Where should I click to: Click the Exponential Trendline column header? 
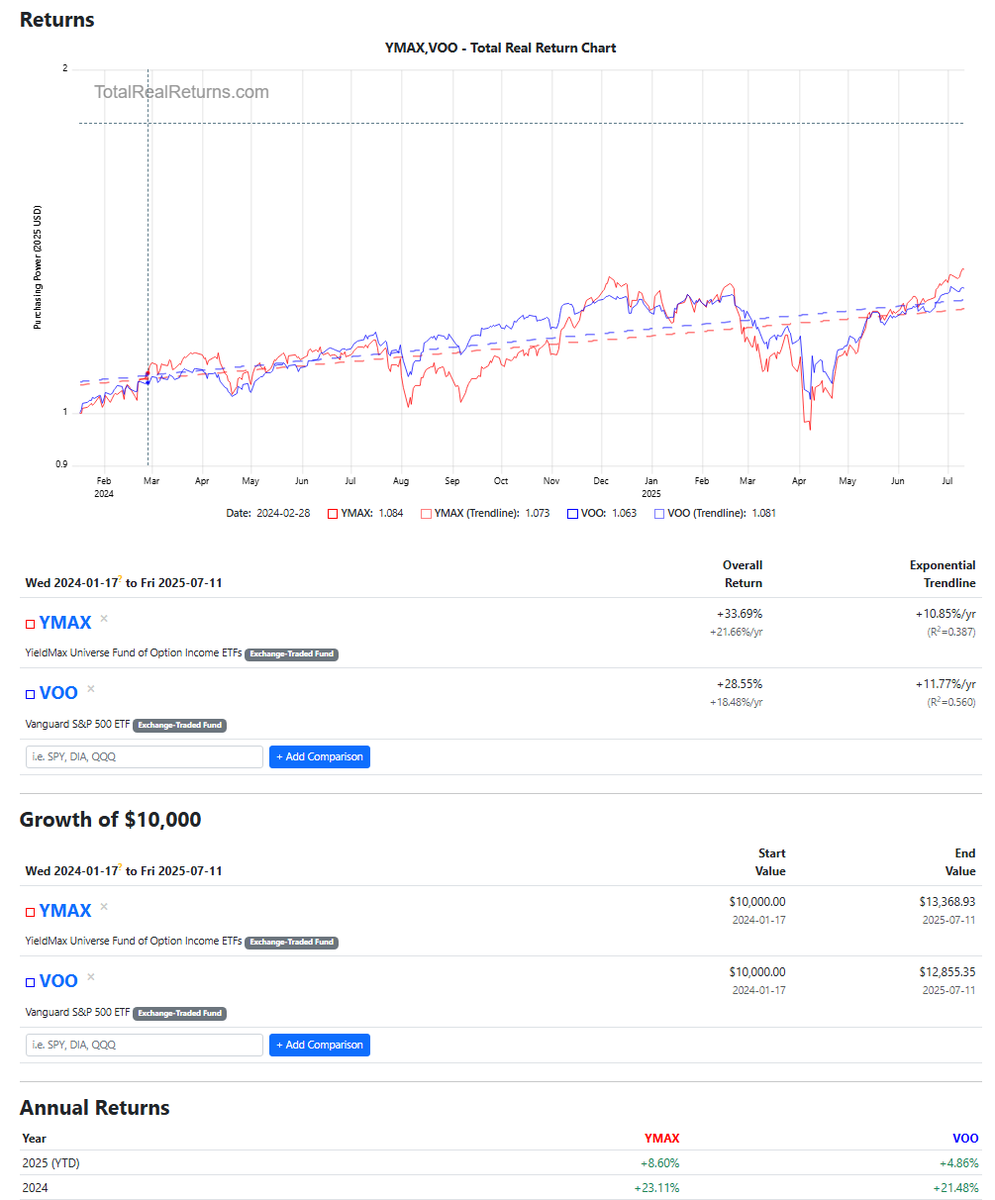pyautogui.click(x=942, y=574)
